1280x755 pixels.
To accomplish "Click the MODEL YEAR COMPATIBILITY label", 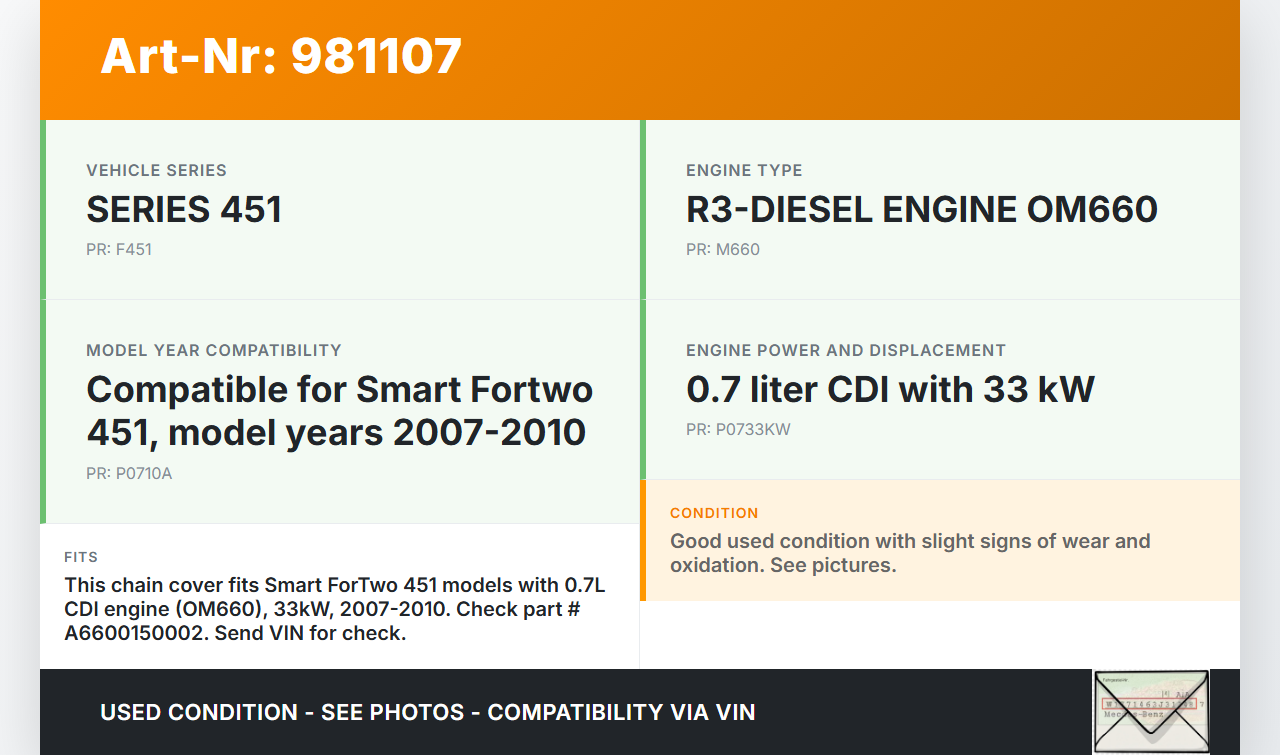I will (214, 350).
